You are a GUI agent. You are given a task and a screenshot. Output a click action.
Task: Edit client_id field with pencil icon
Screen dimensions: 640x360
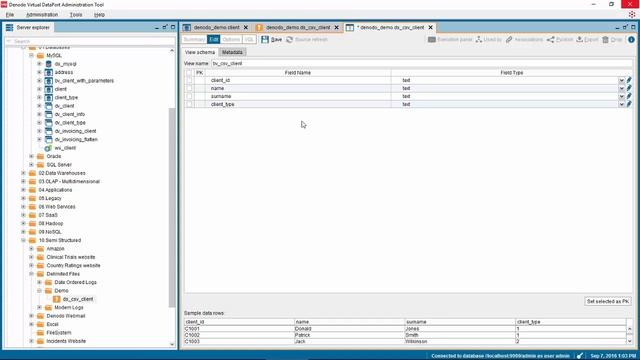(x=629, y=80)
